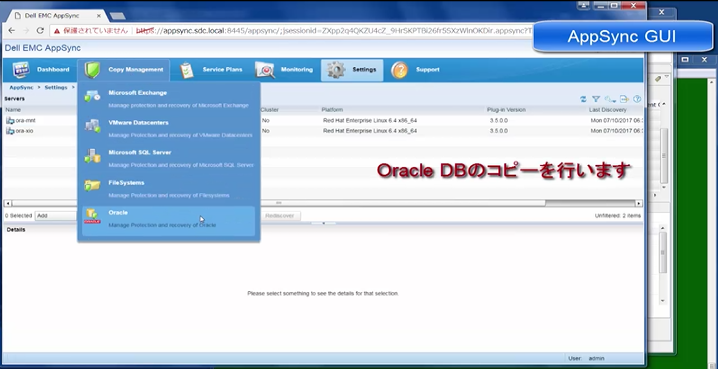The image size is (718, 369).
Task: Close the Dell EMC AppSync browser tab
Action: point(99,16)
